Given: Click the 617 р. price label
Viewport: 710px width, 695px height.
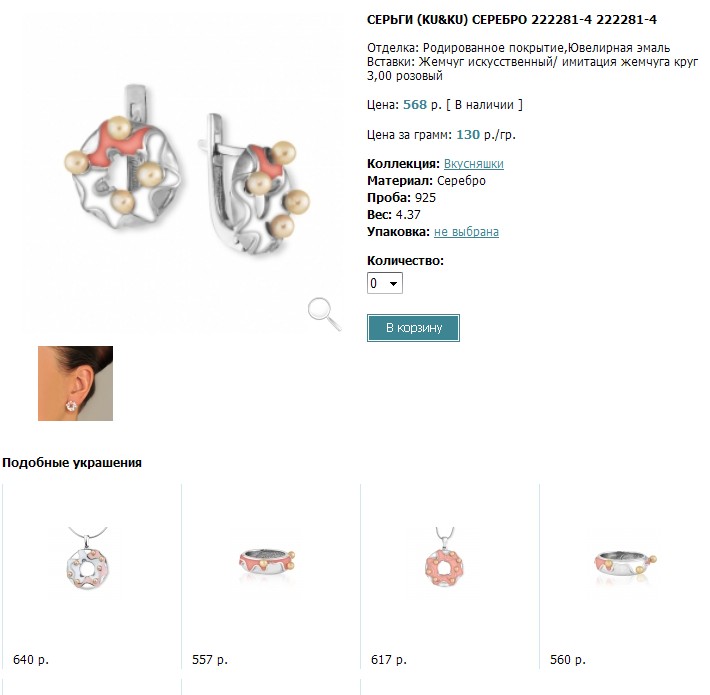Looking at the screenshot, I should coord(388,660).
